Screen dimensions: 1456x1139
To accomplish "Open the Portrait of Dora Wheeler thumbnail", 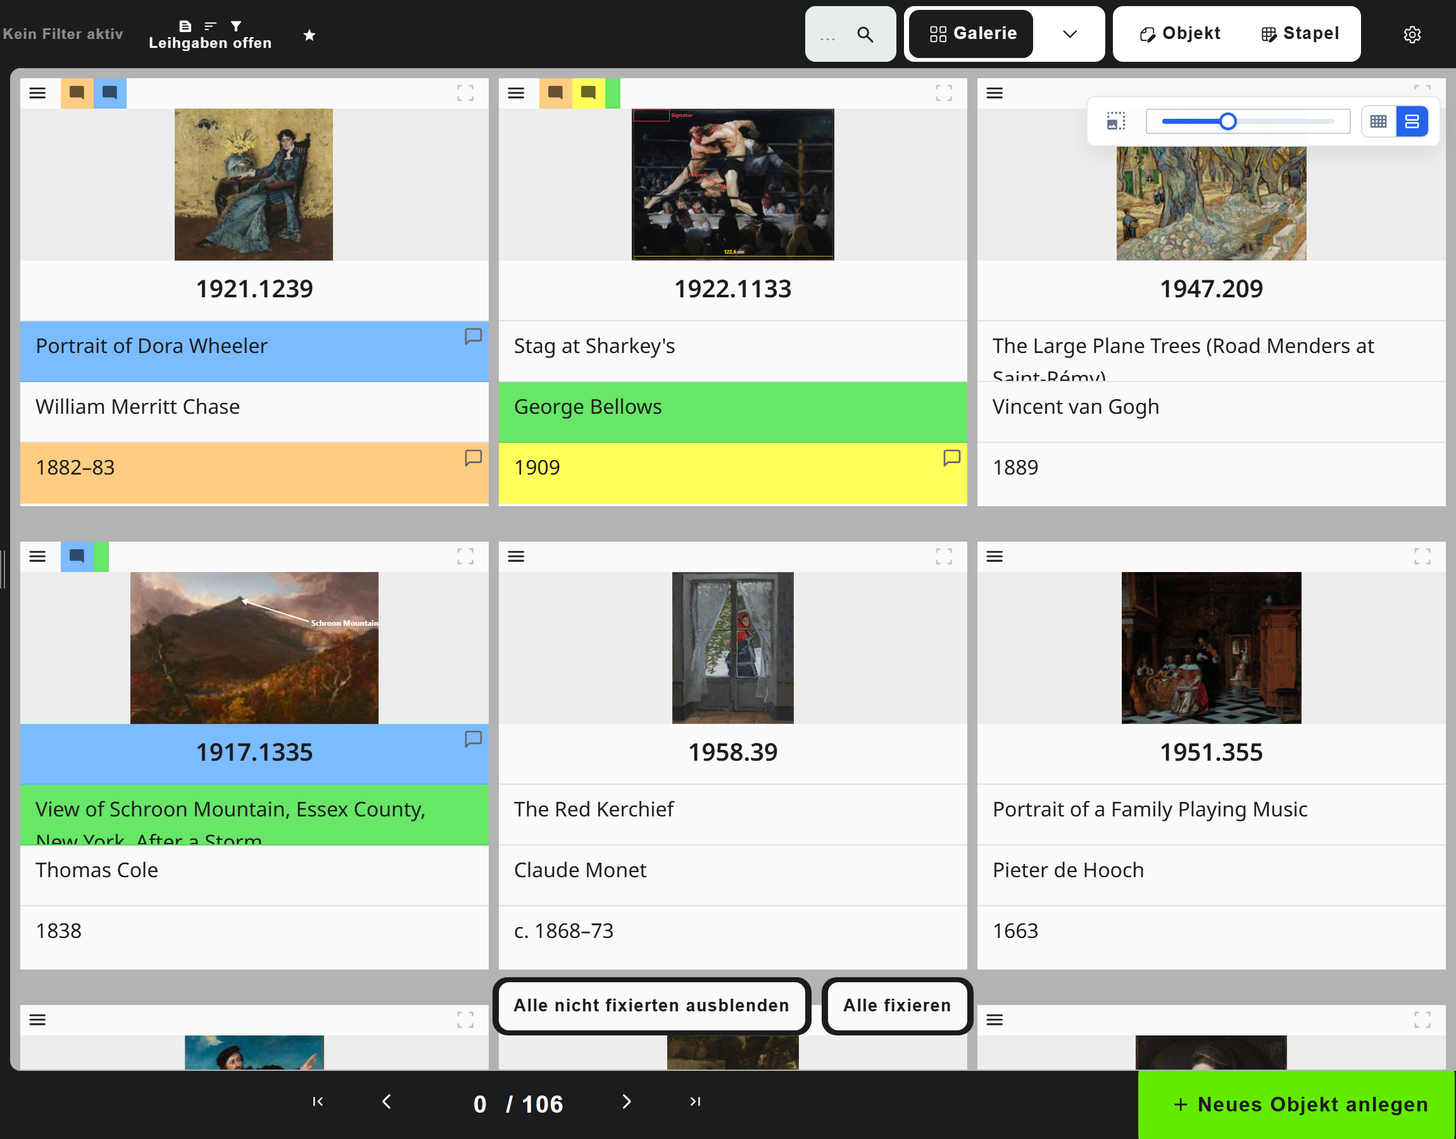I will click(x=254, y=184).
